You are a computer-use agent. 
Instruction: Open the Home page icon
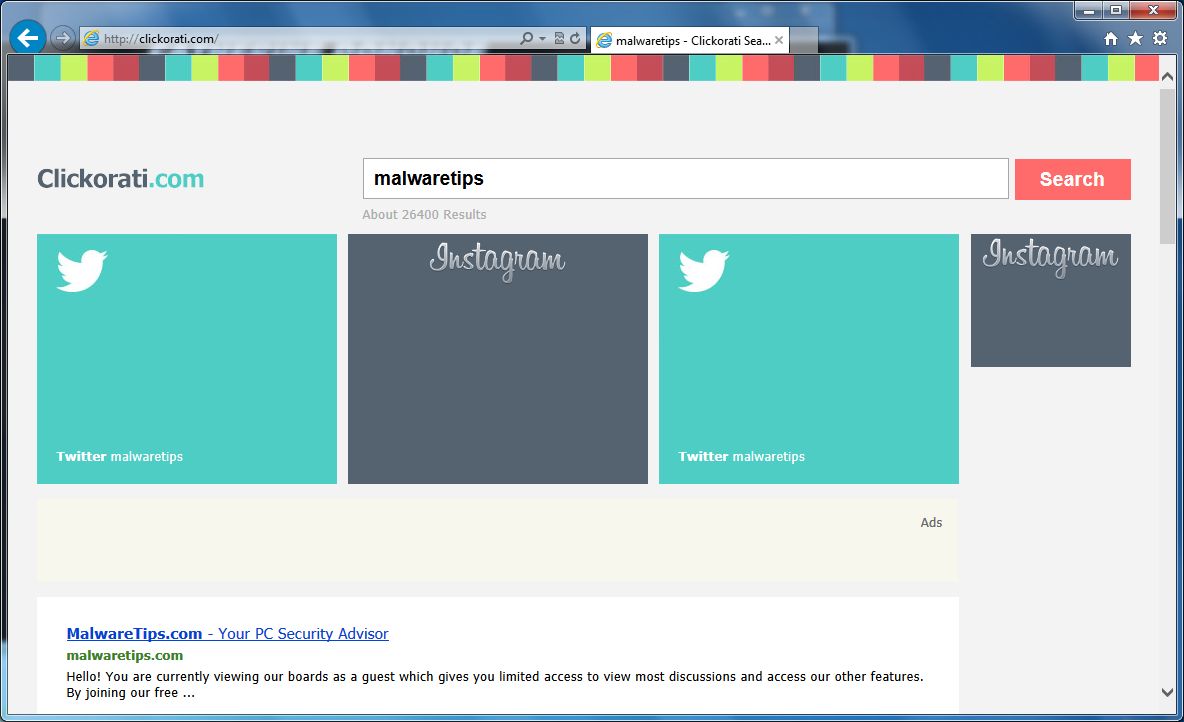click(1111, 39)
